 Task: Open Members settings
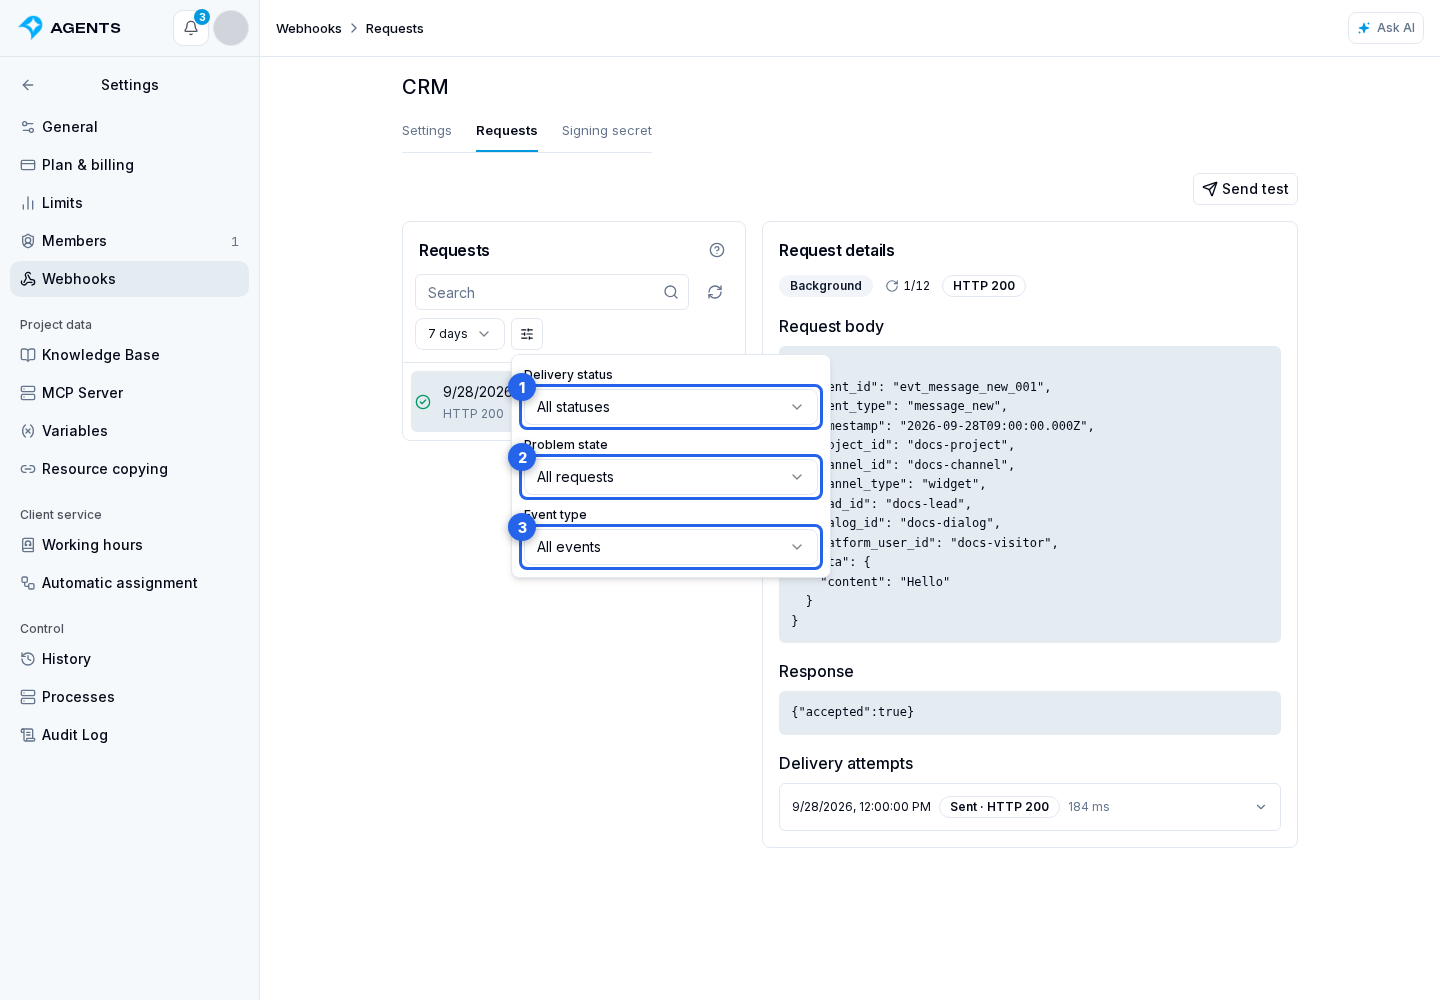coord(130,241)
